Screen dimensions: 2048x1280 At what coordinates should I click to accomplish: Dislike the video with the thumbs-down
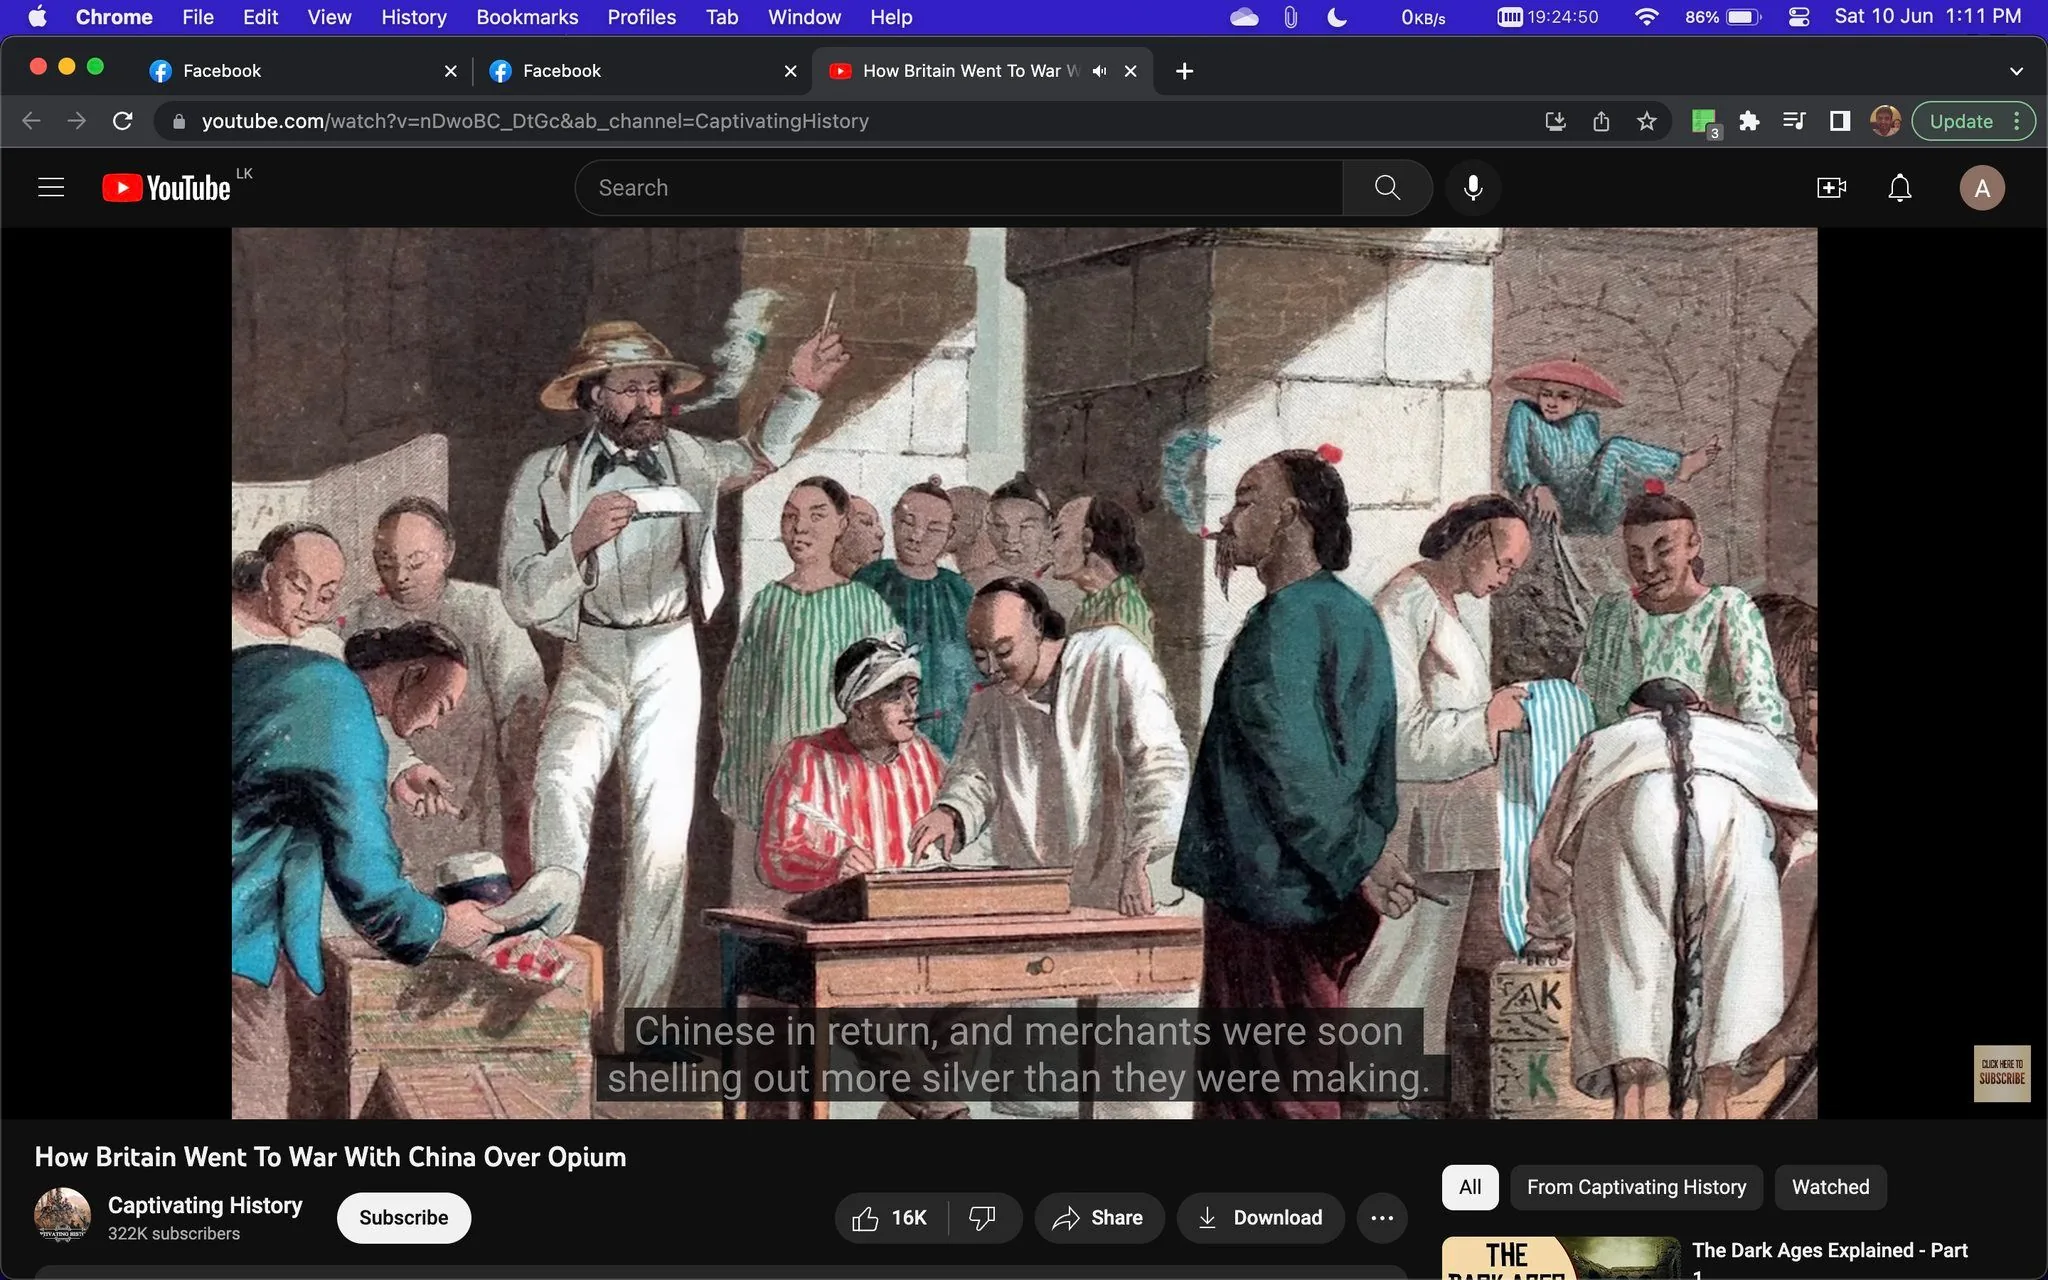[x=982, y=1217]
